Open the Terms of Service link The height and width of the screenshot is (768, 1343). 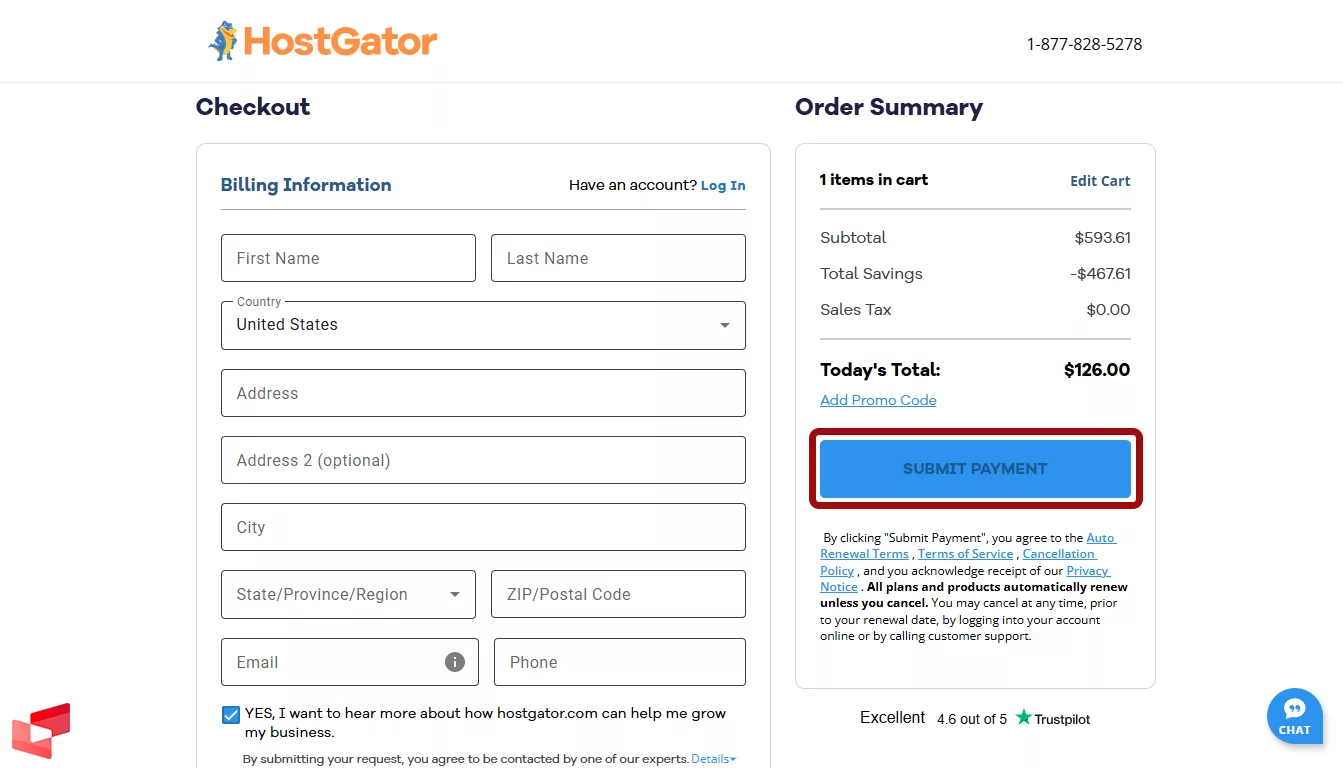point(965,553)
